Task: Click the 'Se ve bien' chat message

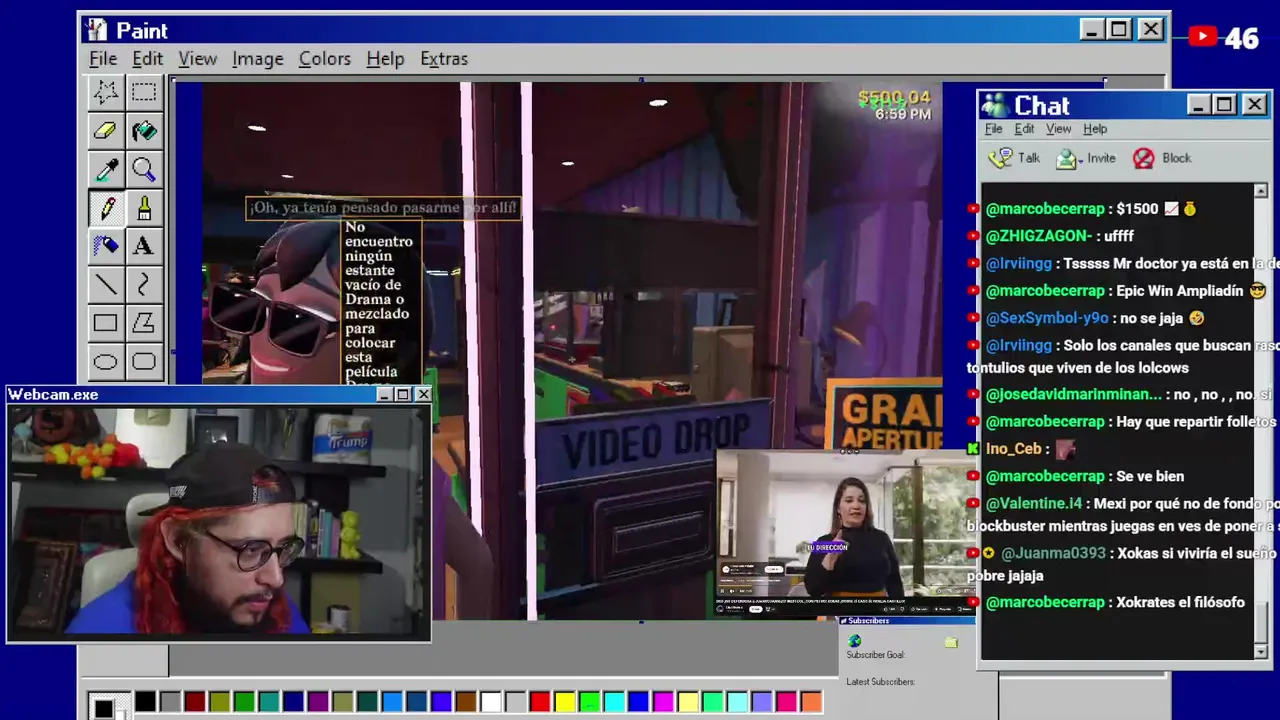Action: pos(1150,476)
